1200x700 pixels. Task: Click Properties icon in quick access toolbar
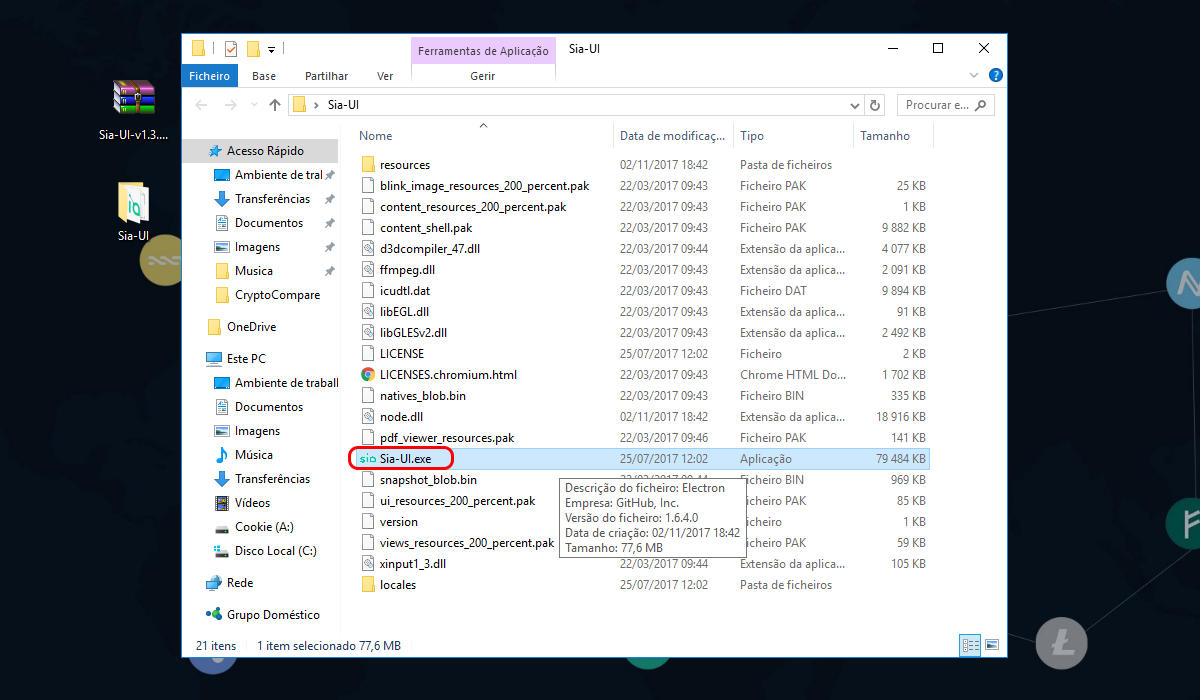(231, 48)
